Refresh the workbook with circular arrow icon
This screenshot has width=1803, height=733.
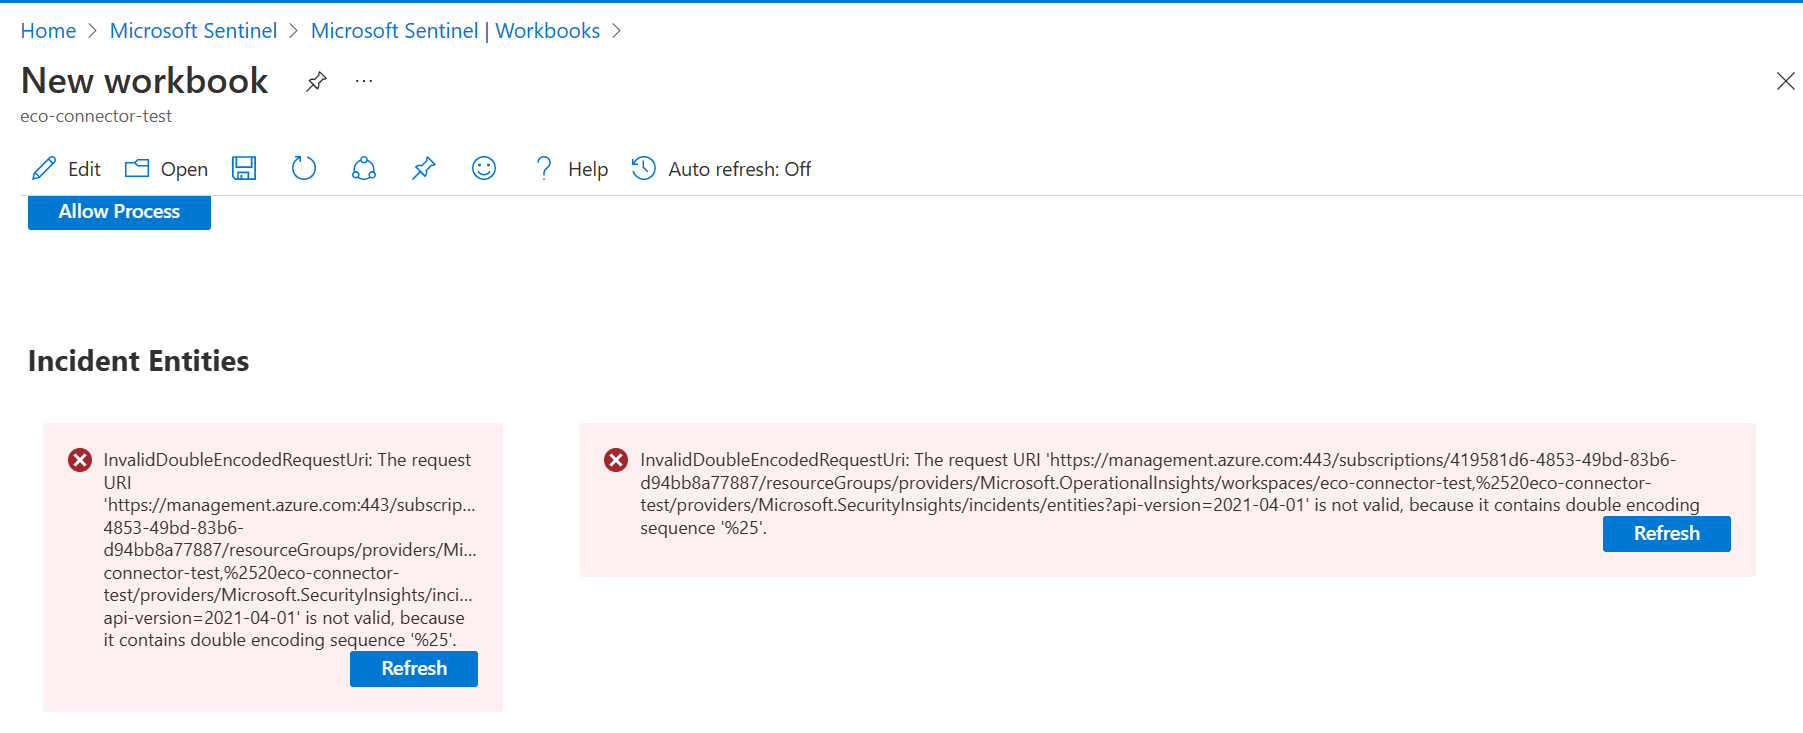[304, 168]
